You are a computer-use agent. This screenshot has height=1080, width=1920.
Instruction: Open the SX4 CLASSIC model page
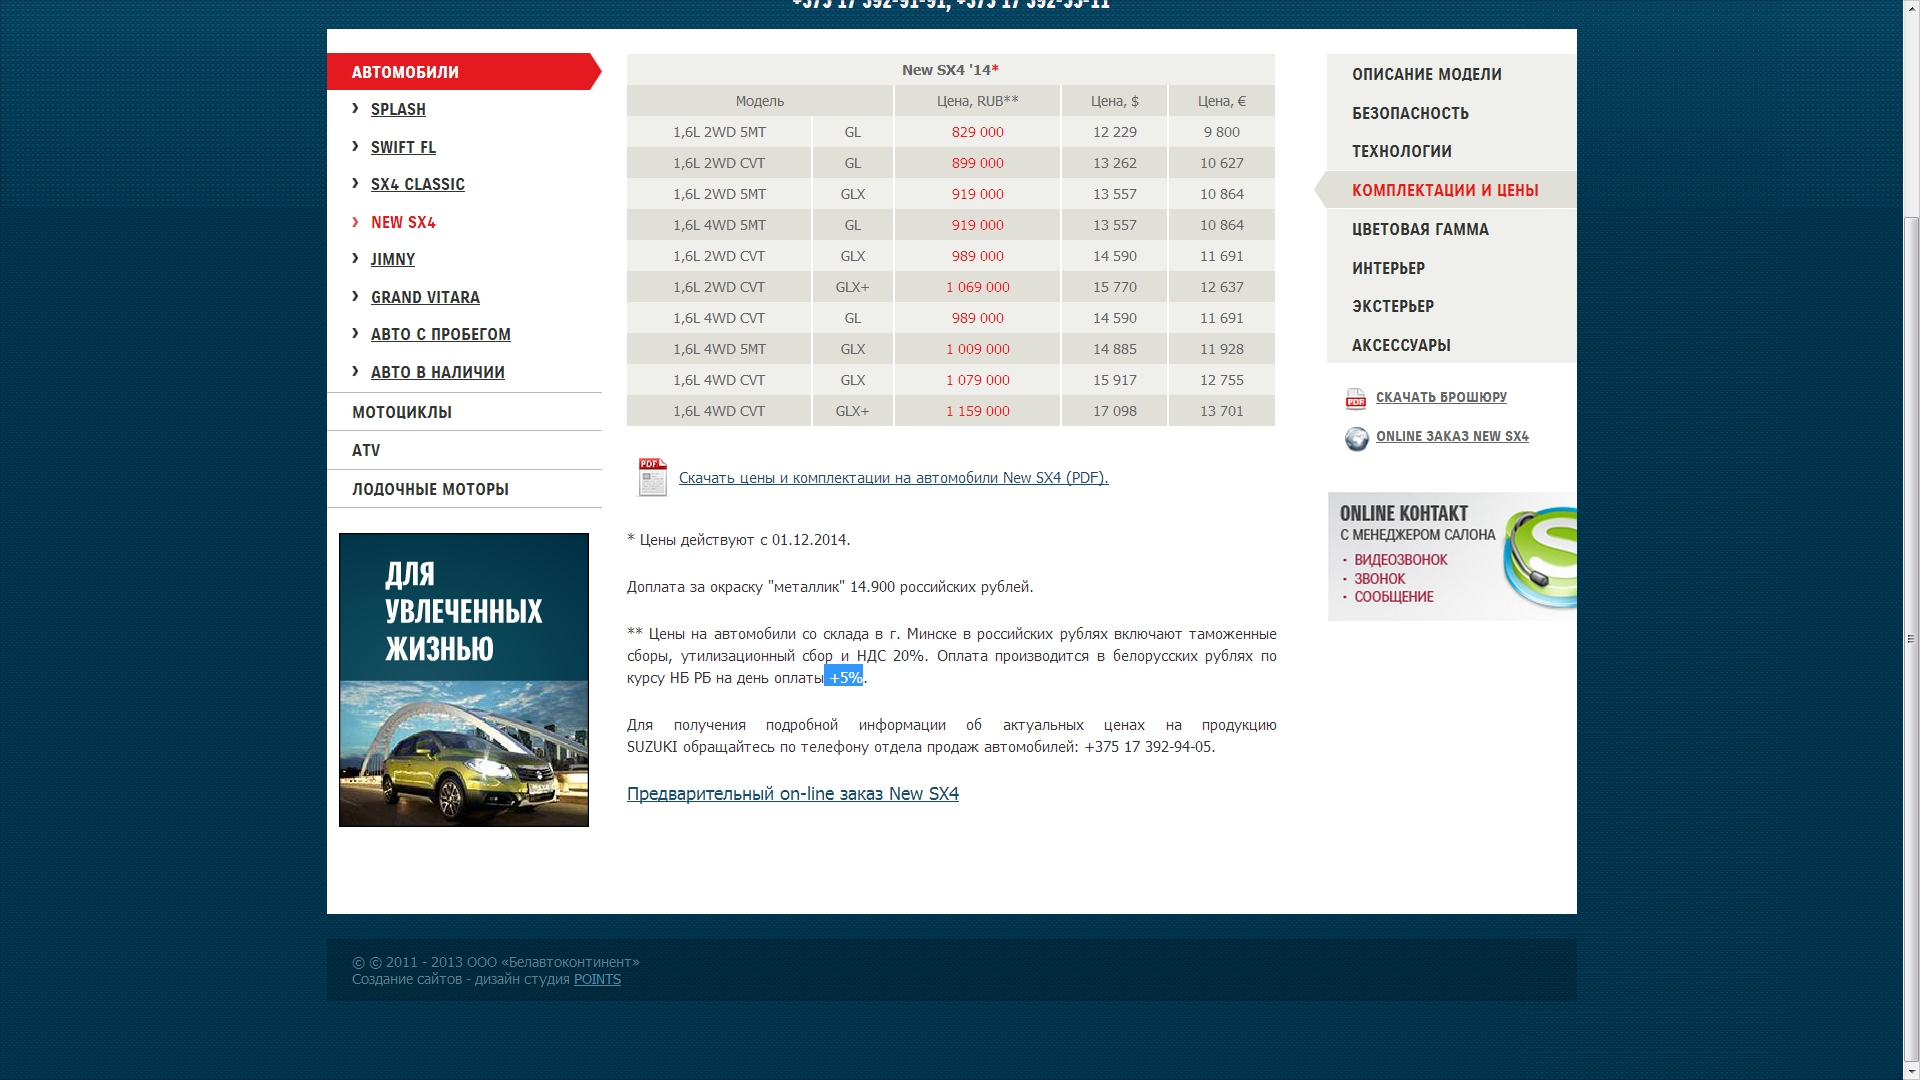pyautogui.click(x=417, y=184)
